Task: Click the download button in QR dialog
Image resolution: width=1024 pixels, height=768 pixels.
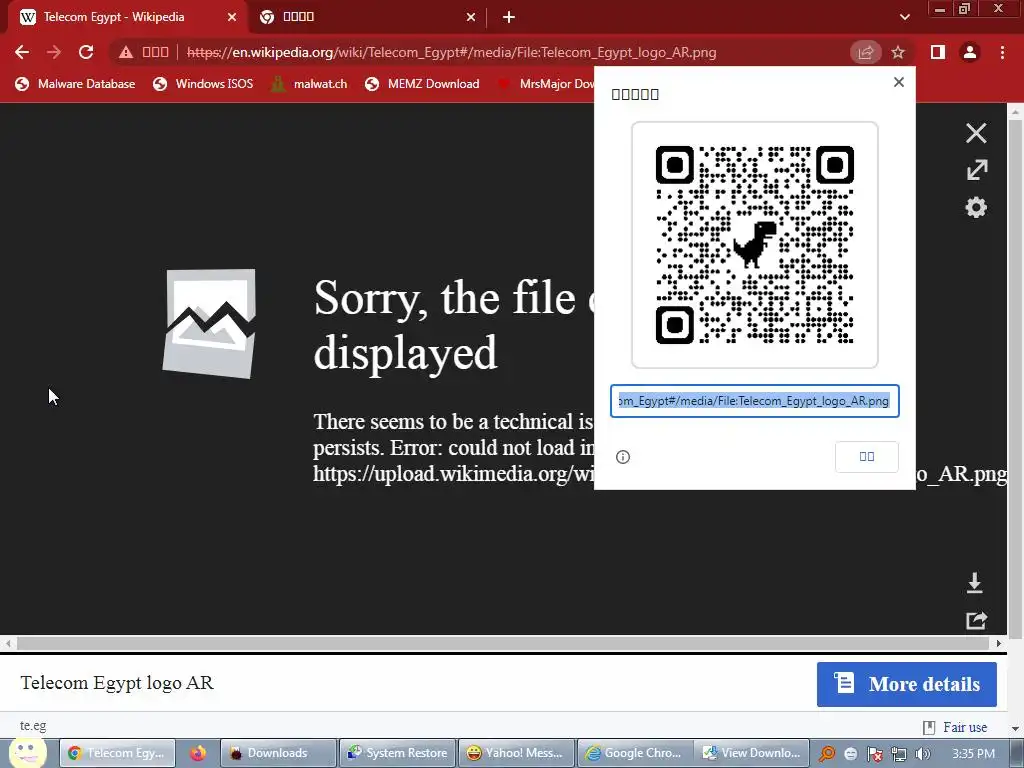Action: tap(867, 456)
